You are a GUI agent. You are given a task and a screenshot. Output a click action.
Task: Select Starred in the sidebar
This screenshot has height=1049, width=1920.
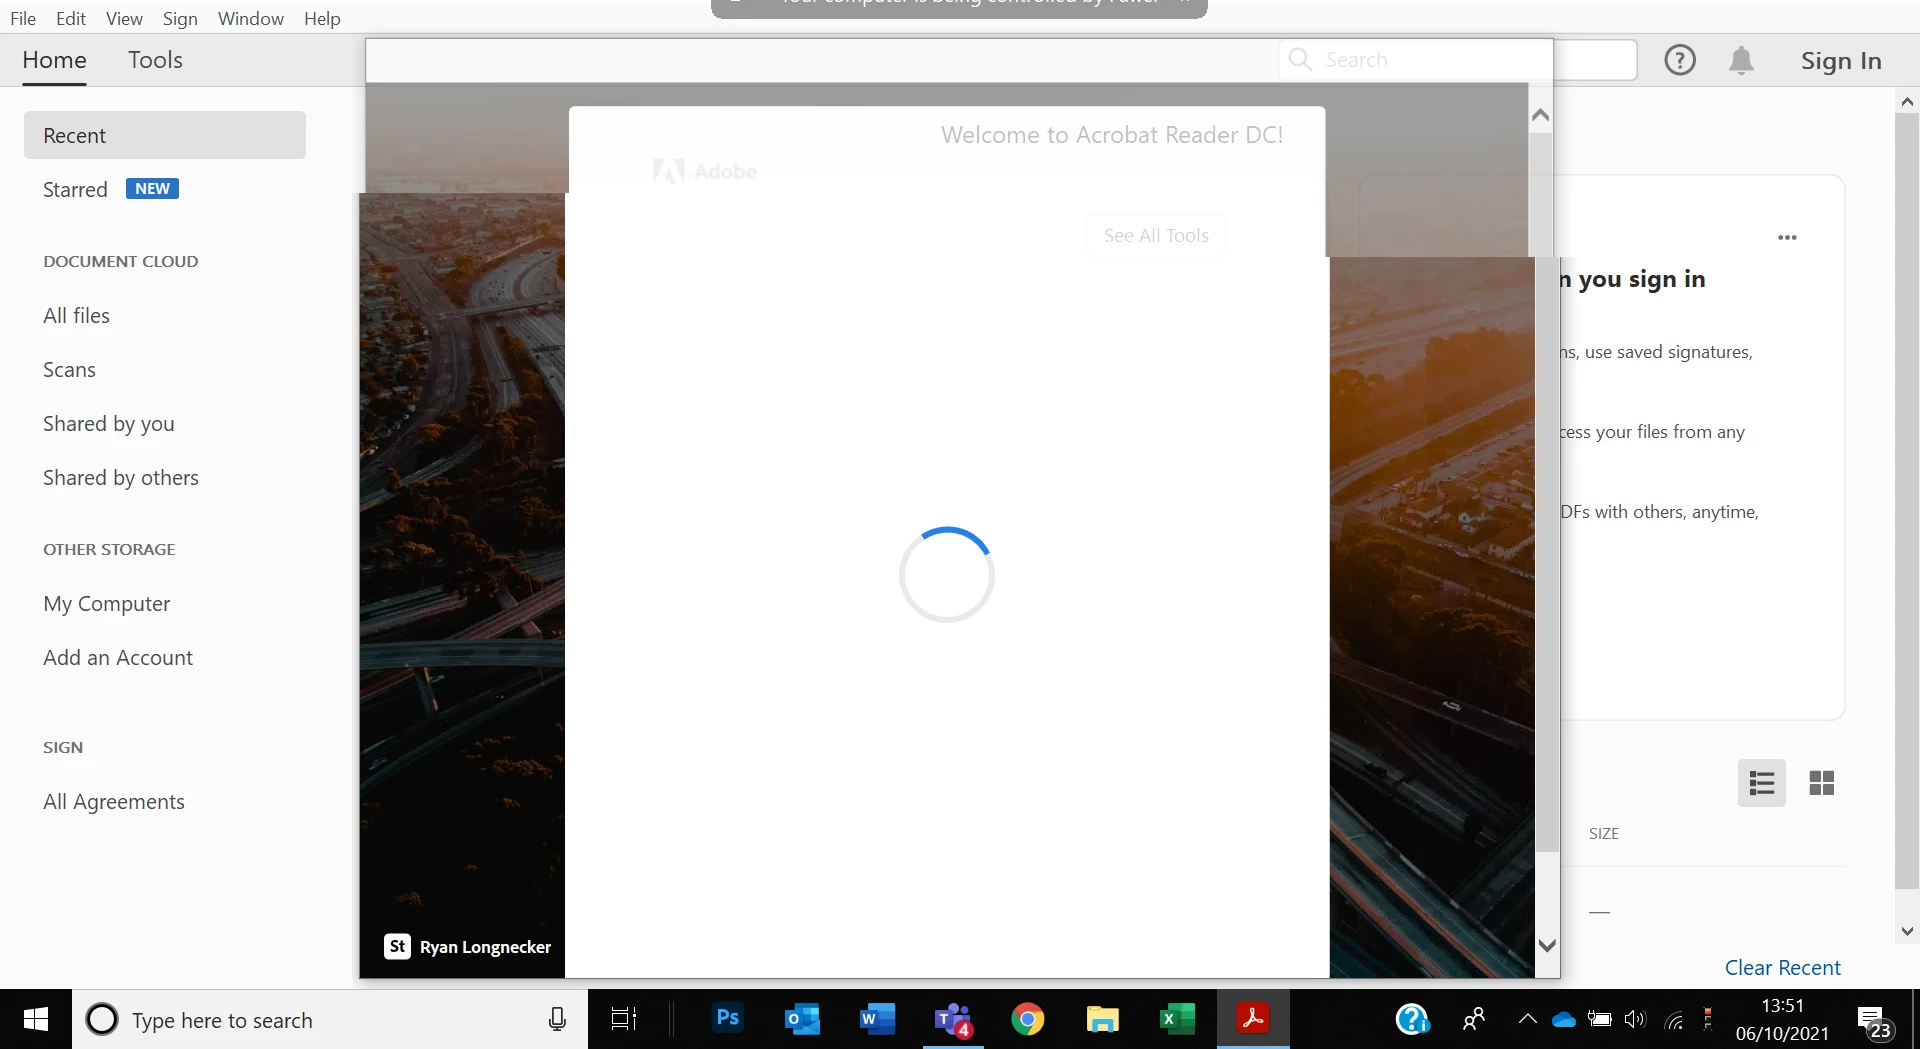pyautogui.click(x=75, y=189)
